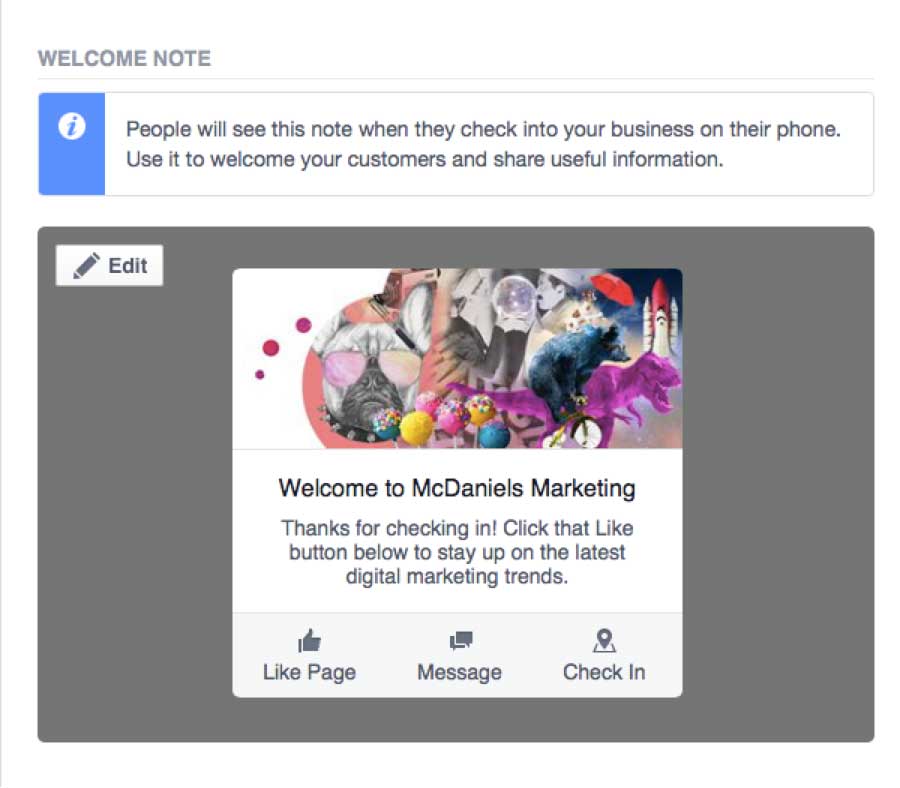Click the info text about people seeing this note
Viewport: 900px width, 788px height.
coord(483,144)
